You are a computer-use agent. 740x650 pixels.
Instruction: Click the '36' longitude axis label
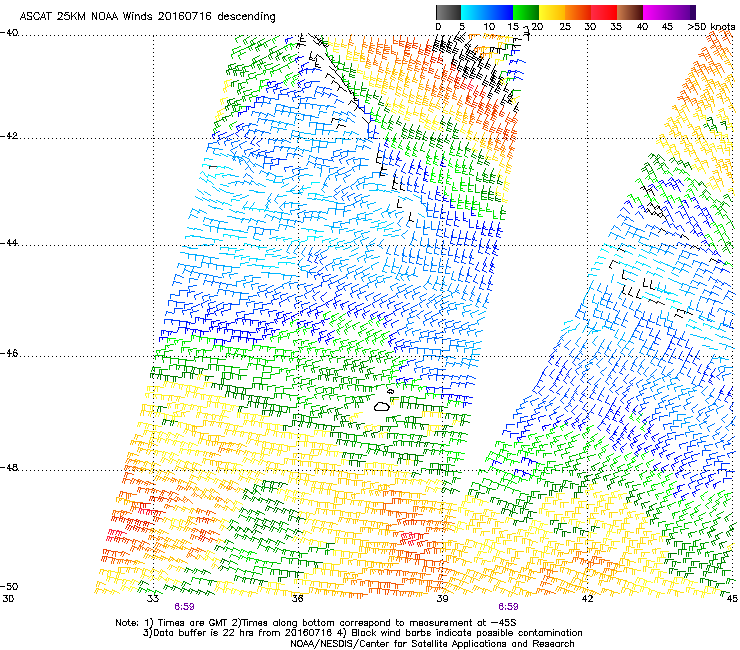pyautogui.click(x=297, y=599)
